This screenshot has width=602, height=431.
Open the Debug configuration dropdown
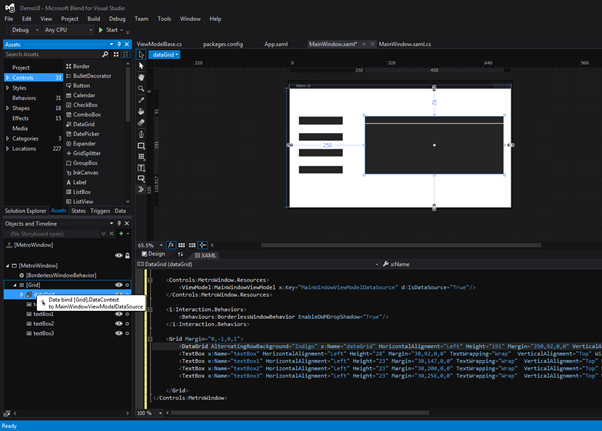(x=25, y=30)
